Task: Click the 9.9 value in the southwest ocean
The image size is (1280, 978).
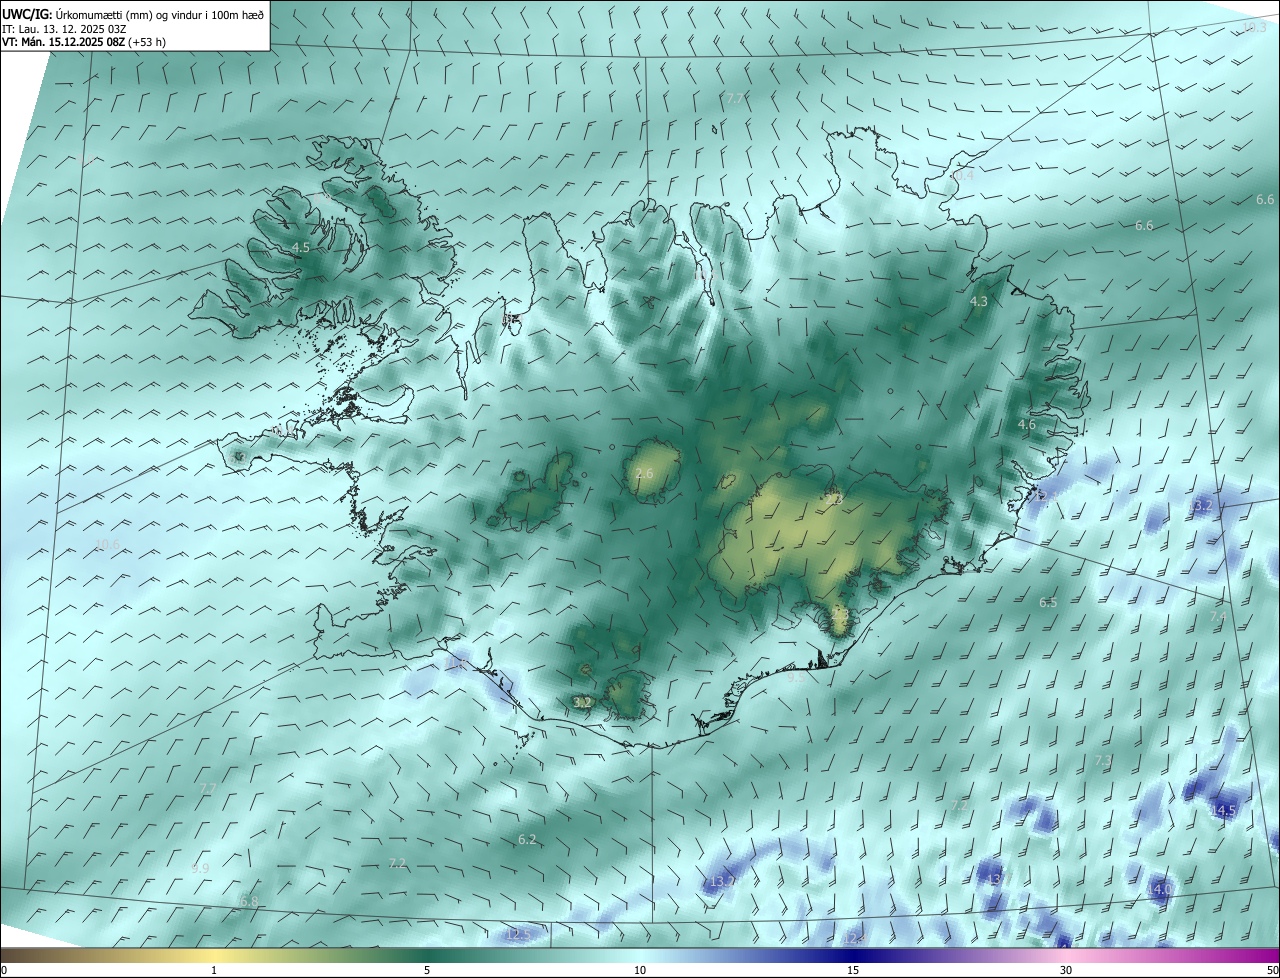Action: pos(200,868)
